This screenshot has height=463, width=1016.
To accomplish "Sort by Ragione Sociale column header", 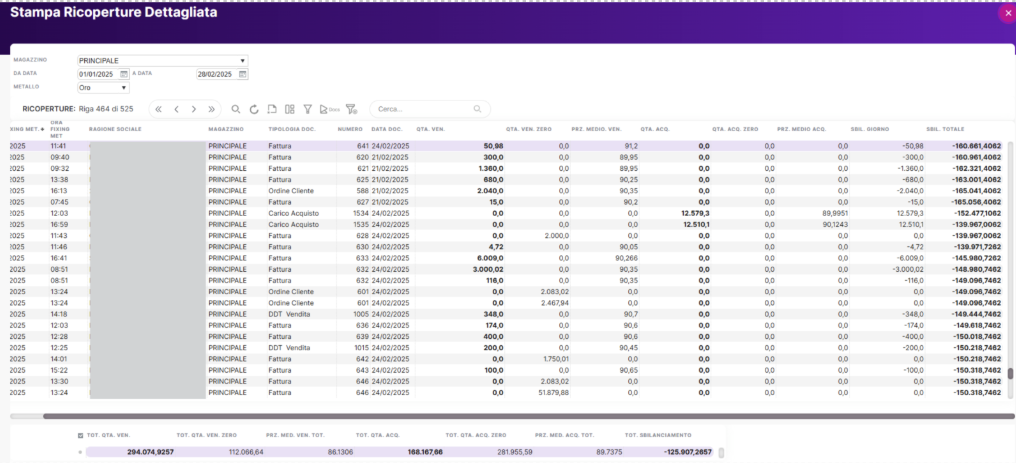I will coord(115,130).
